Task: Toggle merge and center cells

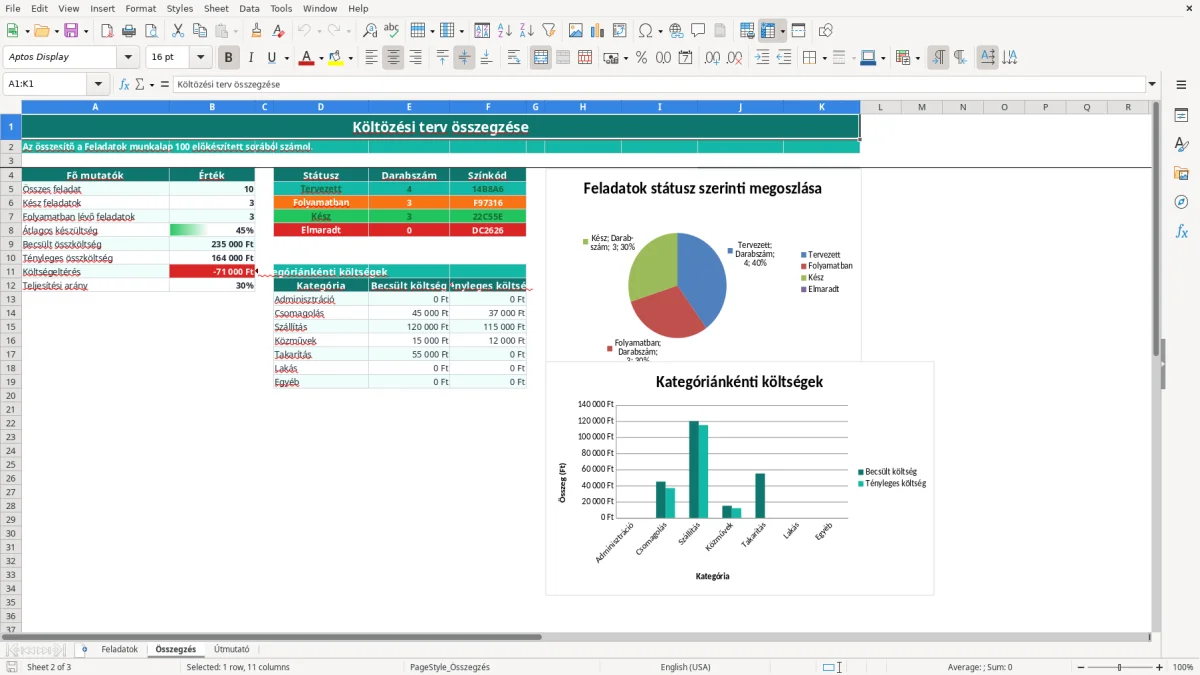Action: [541, 58]
